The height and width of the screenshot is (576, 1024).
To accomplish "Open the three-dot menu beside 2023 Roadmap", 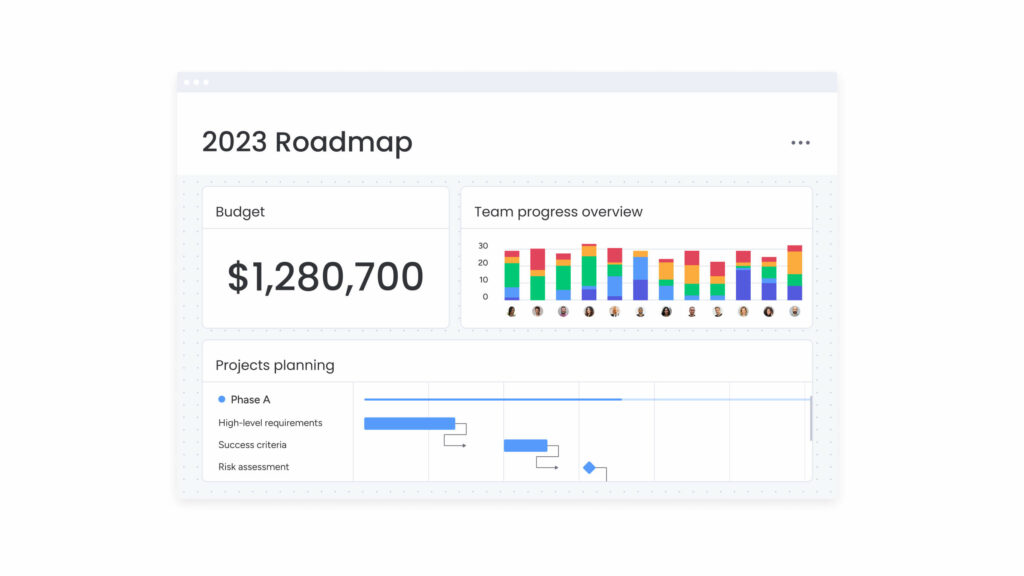I will [800, 143].
